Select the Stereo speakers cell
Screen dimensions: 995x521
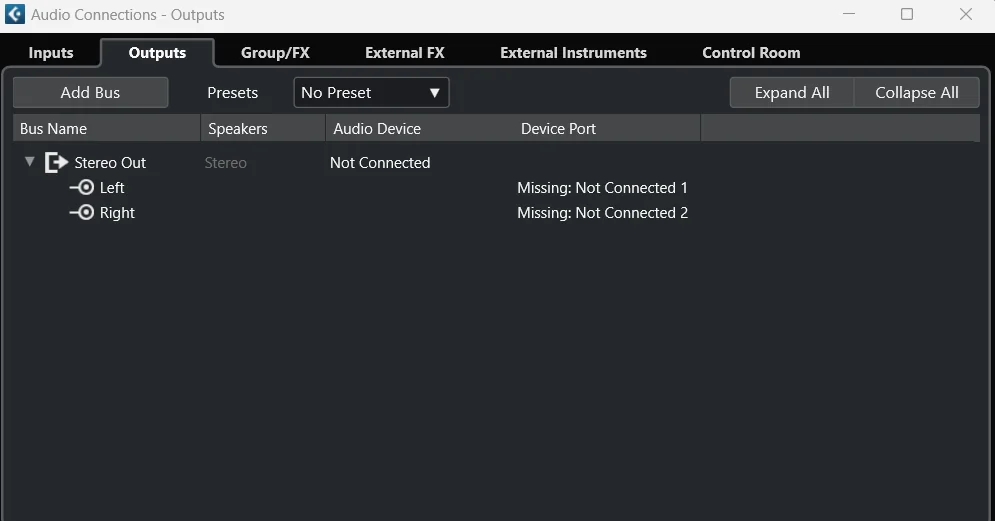pos(225,162)
